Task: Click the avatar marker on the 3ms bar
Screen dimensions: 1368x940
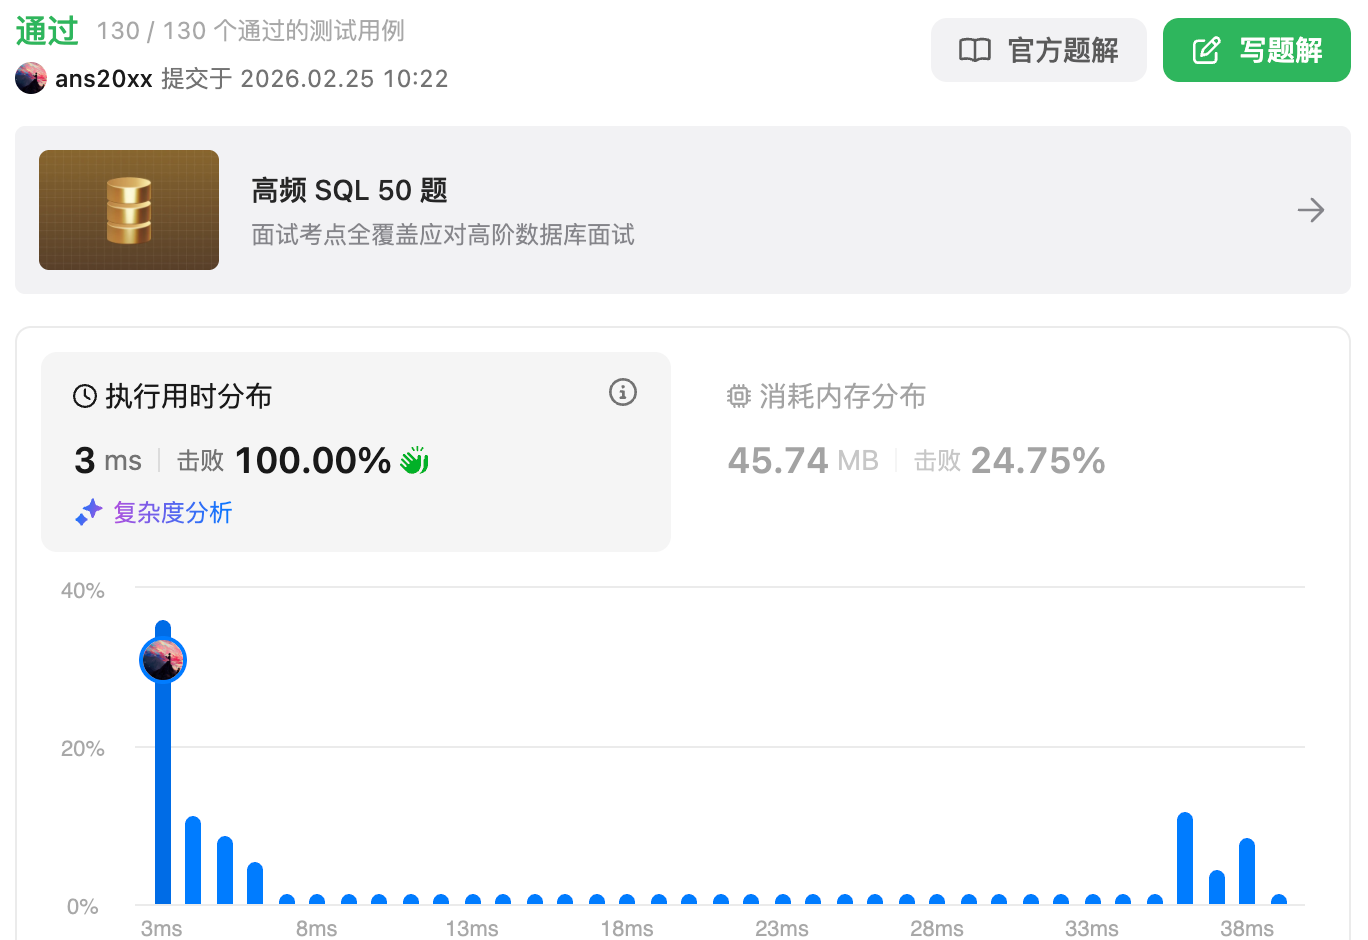Action: [163, 660]
